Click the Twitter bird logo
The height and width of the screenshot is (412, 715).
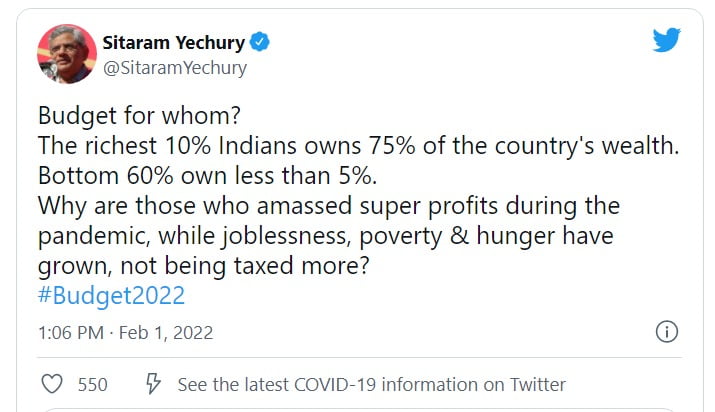tap(666, 41)
